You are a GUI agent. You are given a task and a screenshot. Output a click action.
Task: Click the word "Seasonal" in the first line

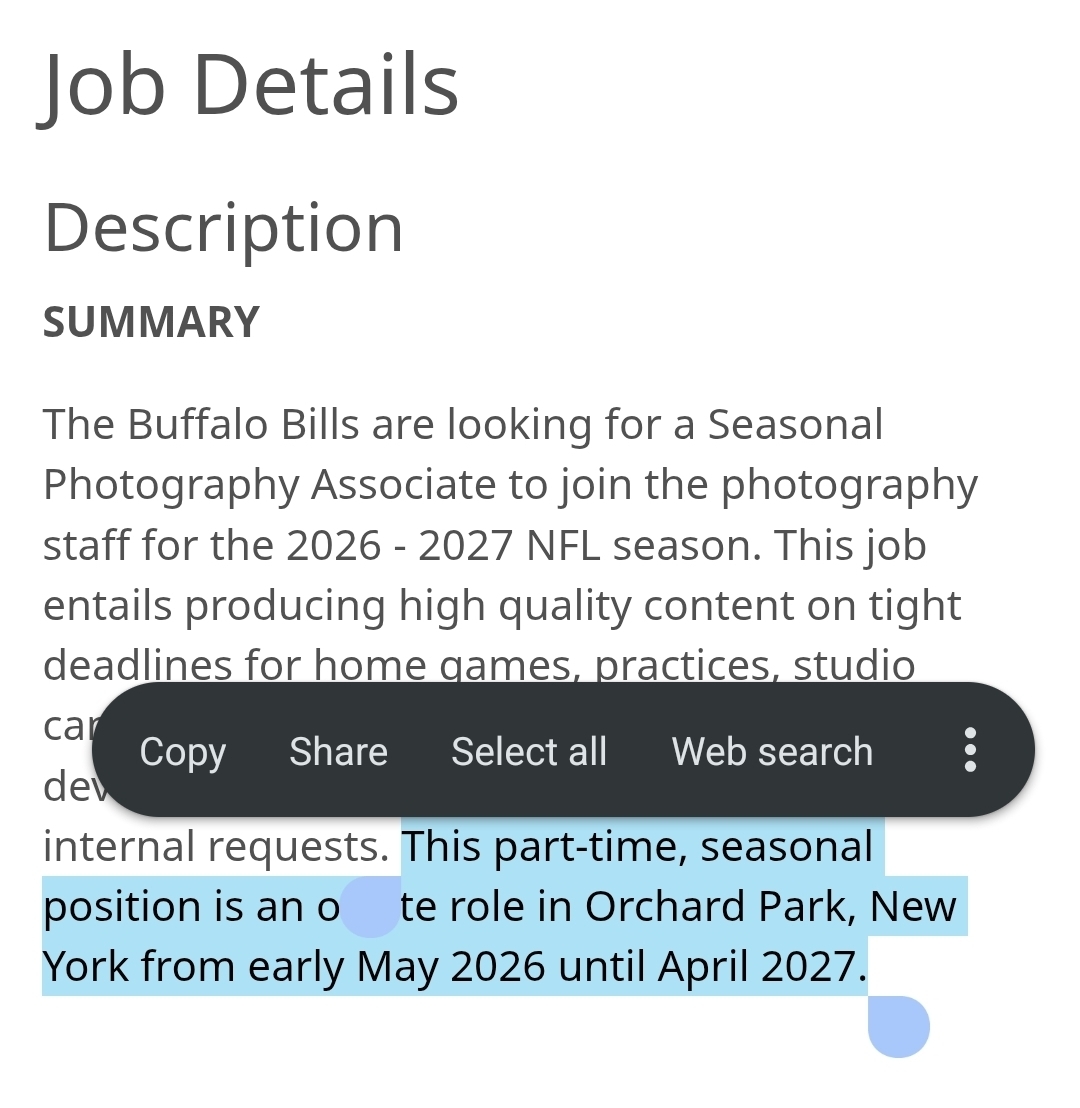(x=795, y=425)
